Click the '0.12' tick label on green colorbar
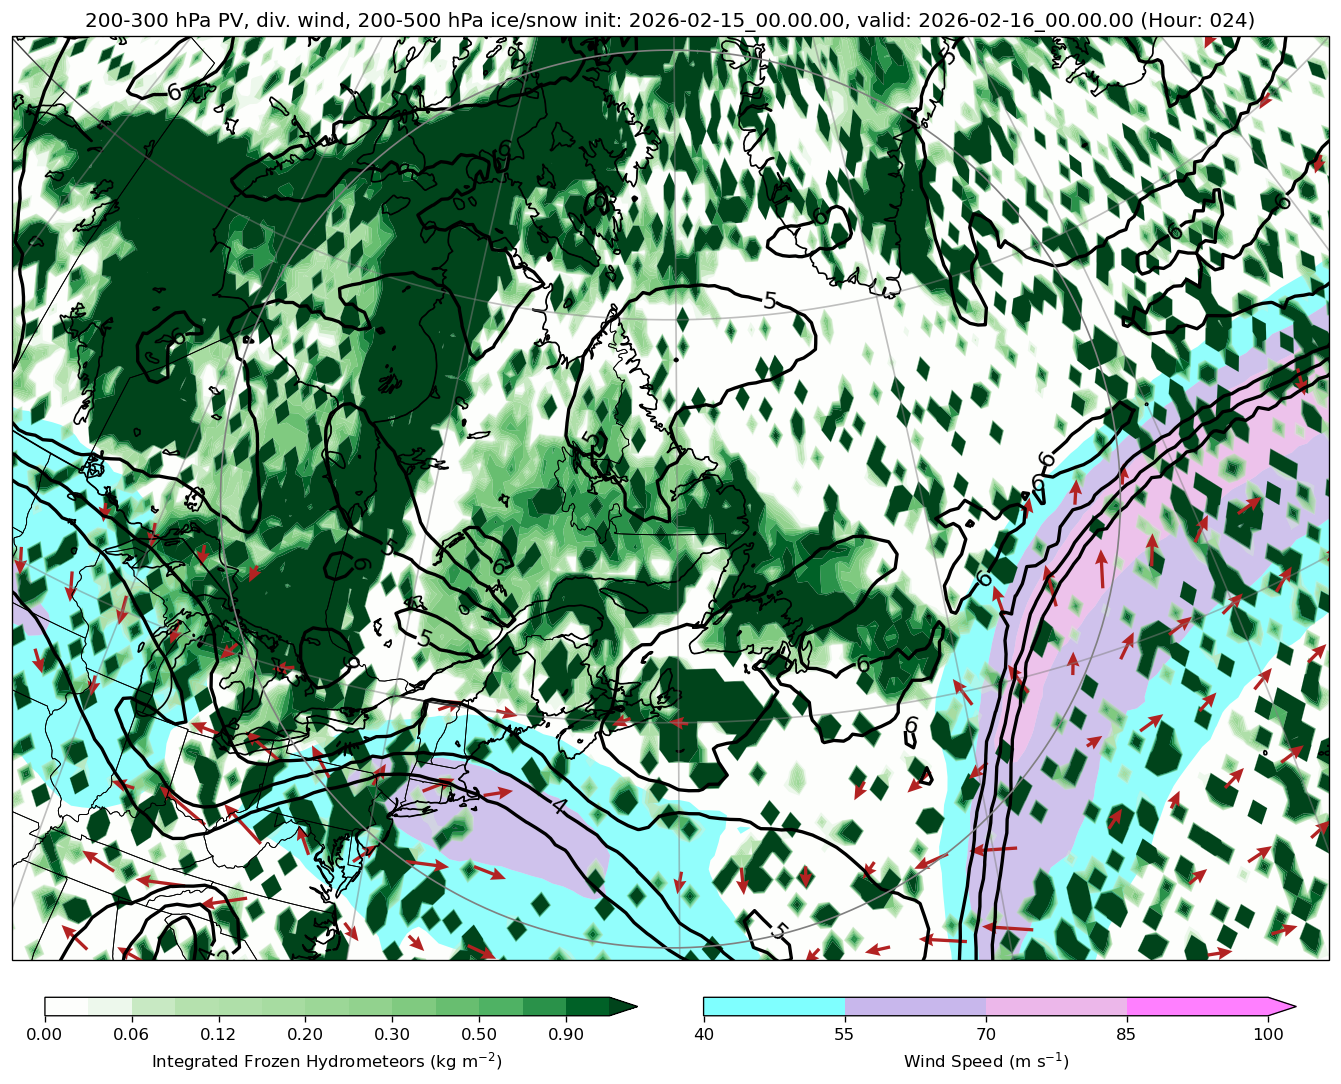 218,1034
